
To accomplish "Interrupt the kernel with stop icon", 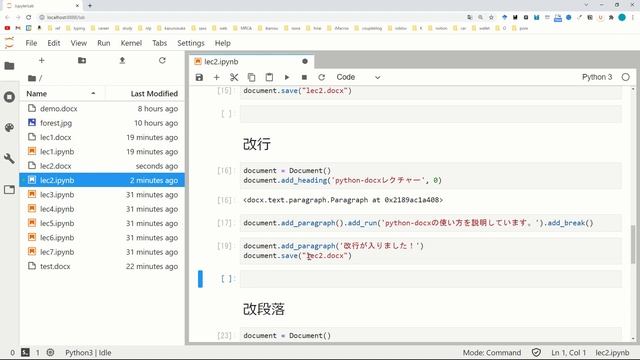I will pos(304,77).
